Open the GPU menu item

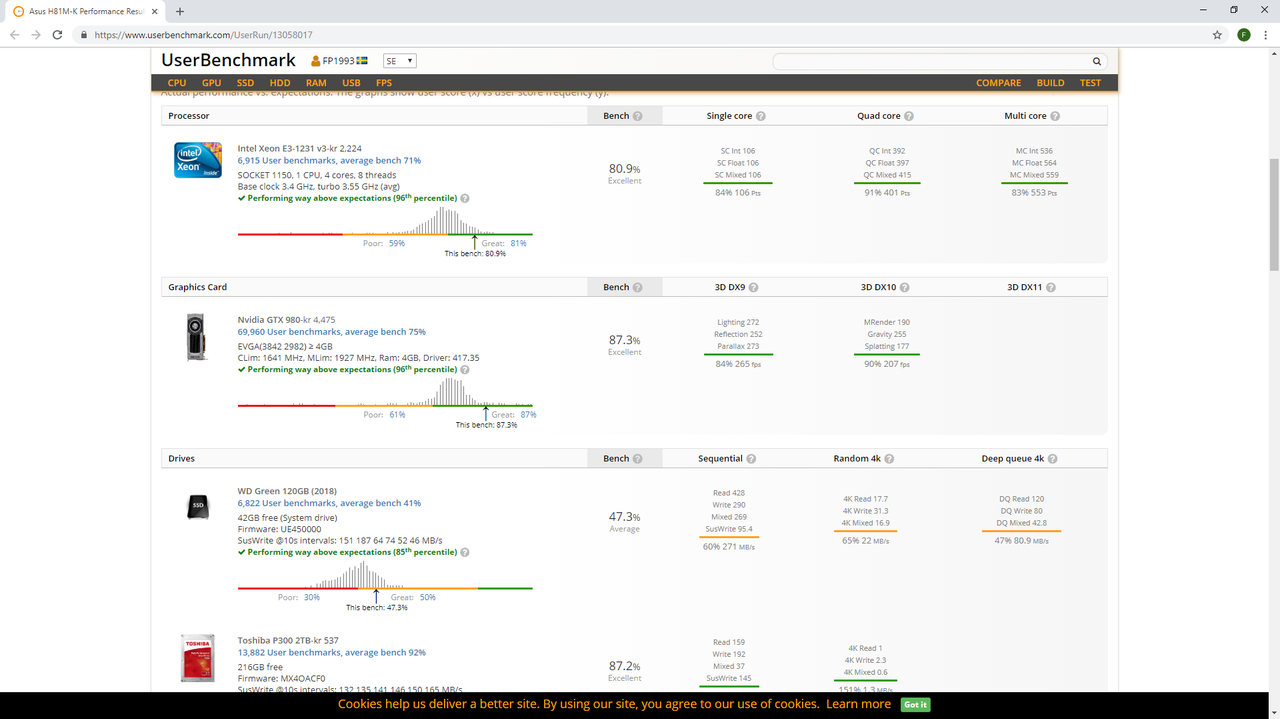click(x=212, y=83)
